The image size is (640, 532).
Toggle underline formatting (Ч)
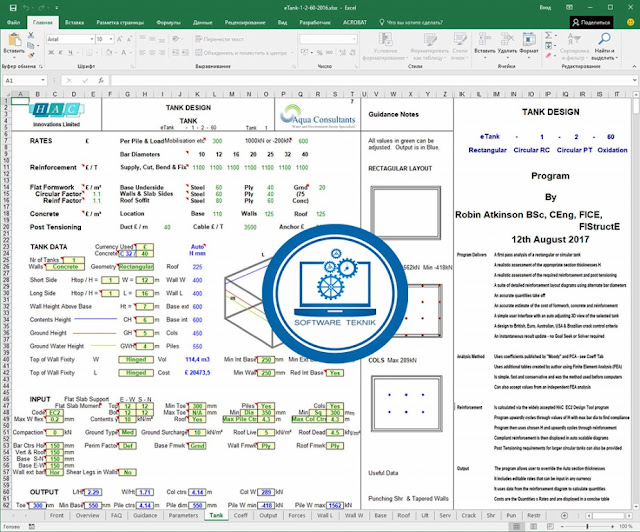(x=70, y=52)
